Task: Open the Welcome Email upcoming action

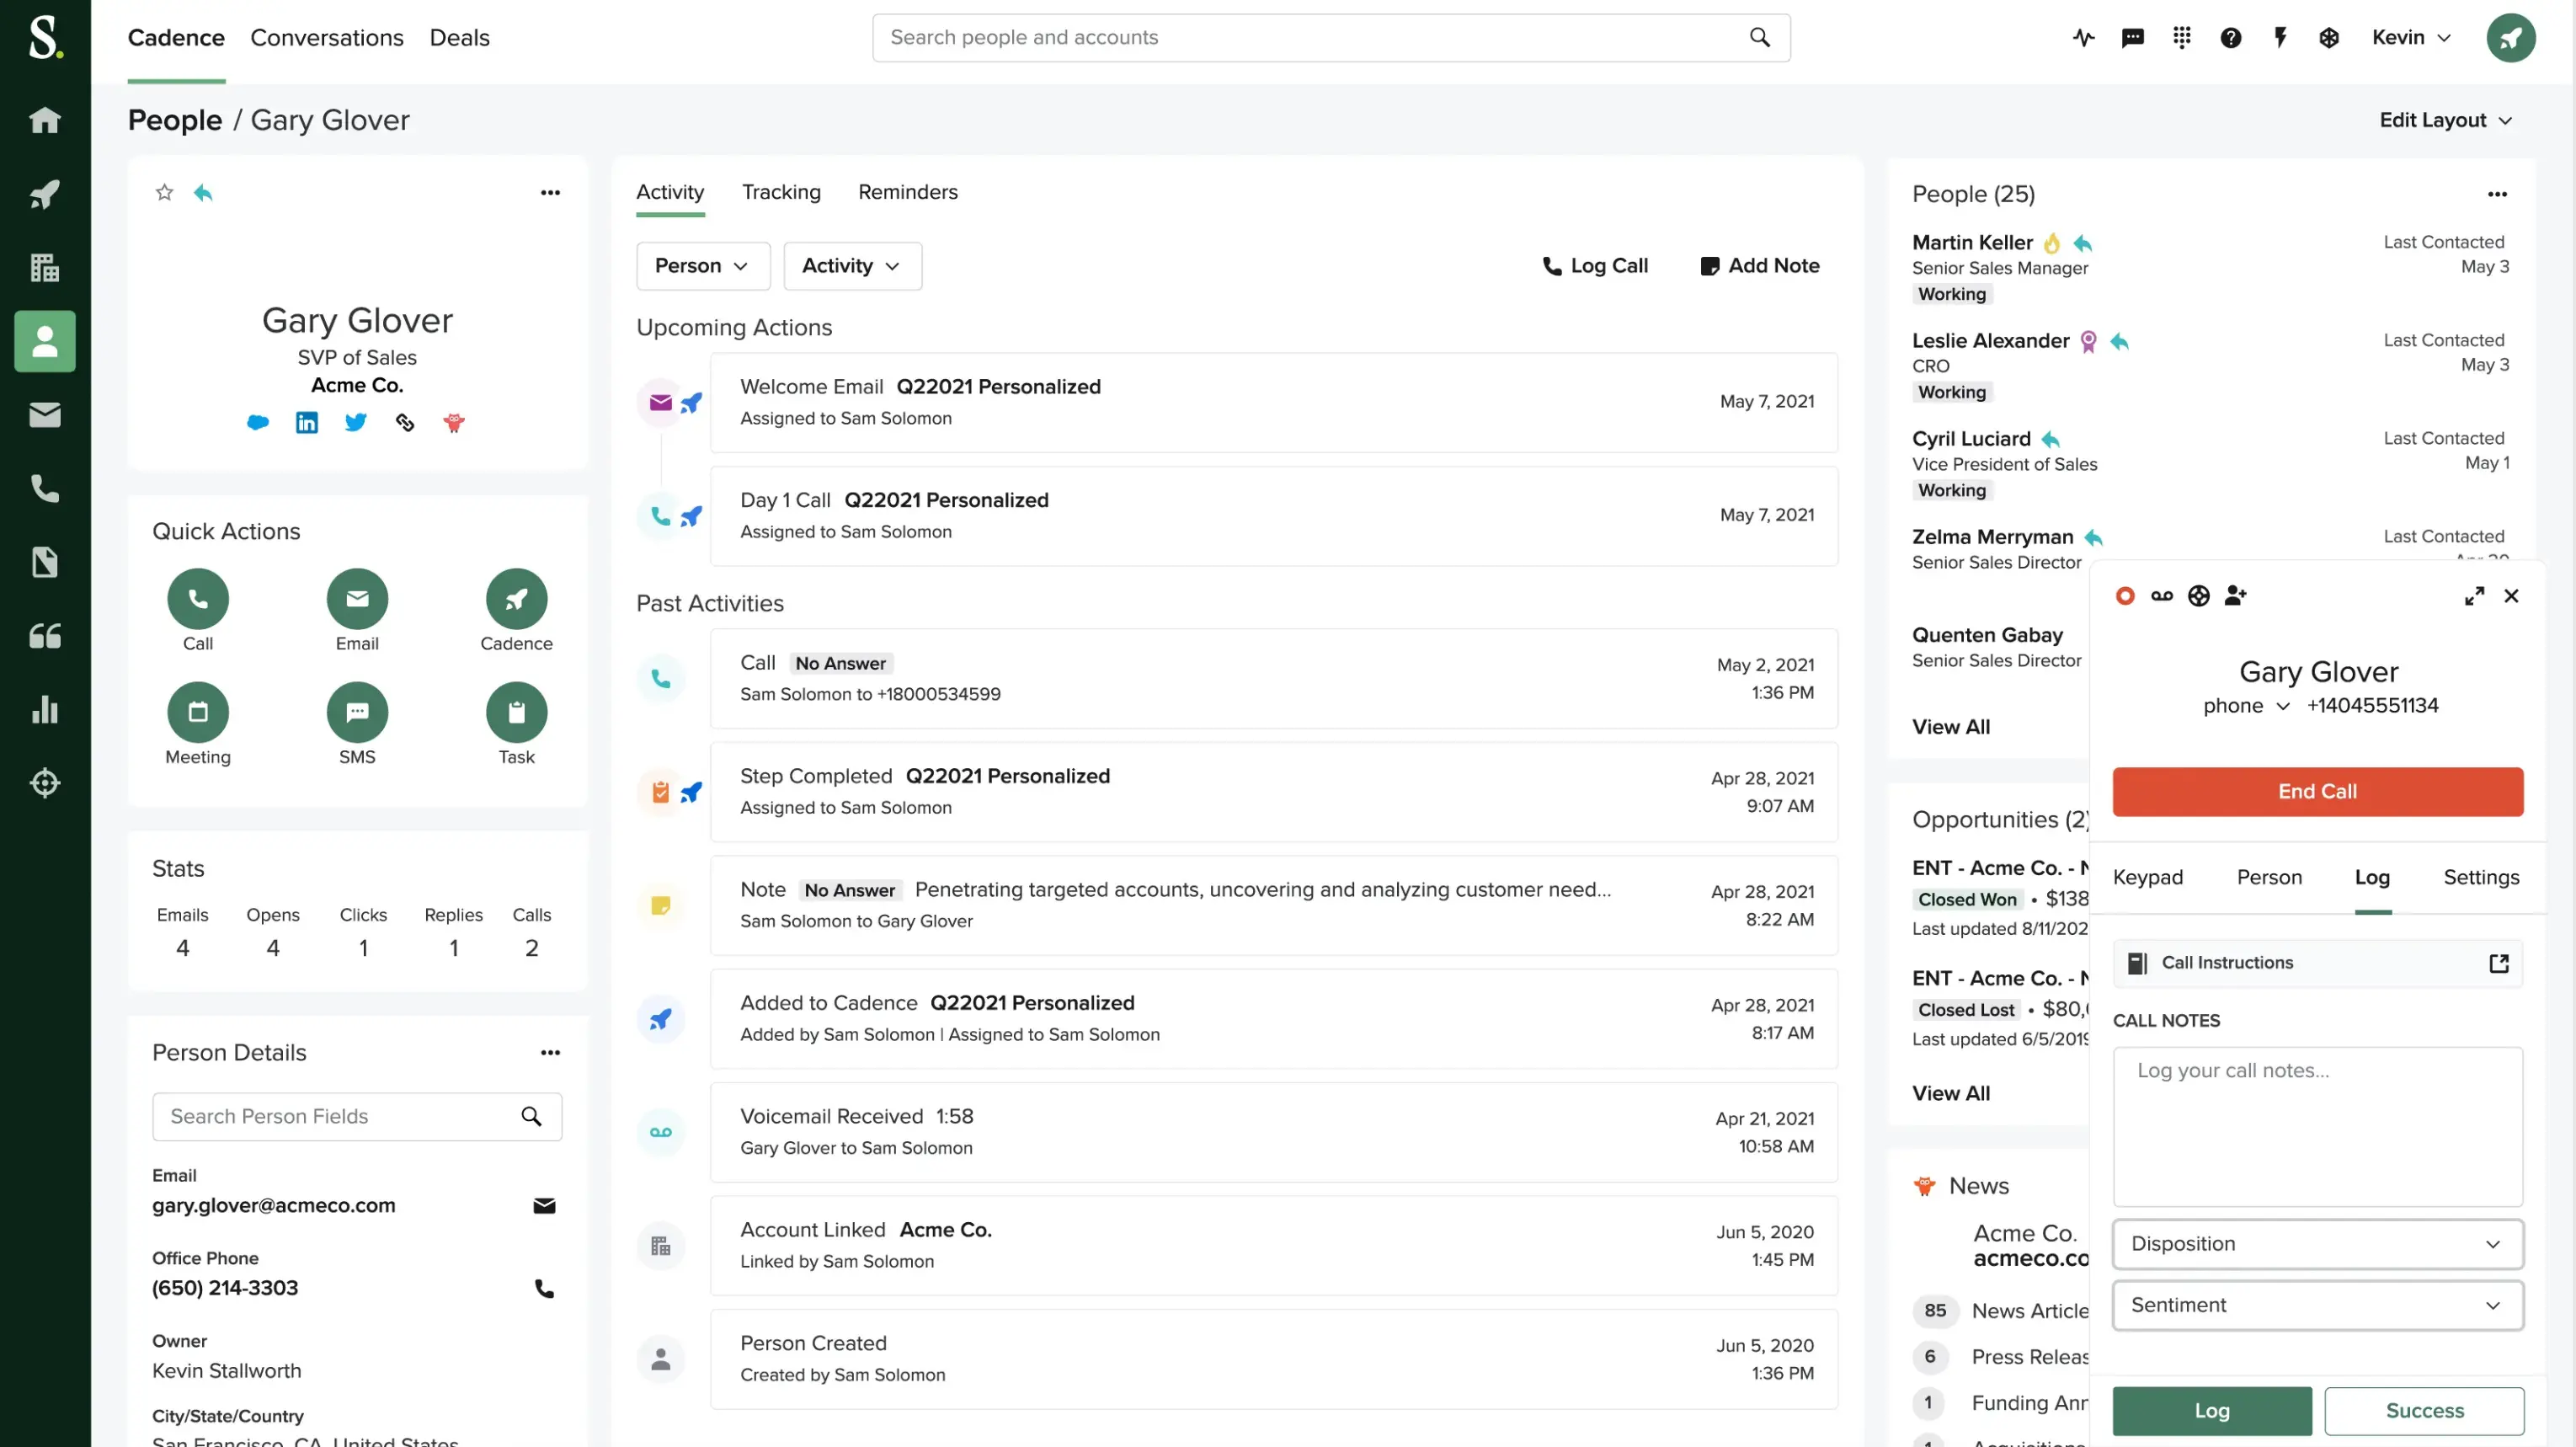Action: [x=1273, y=402]
